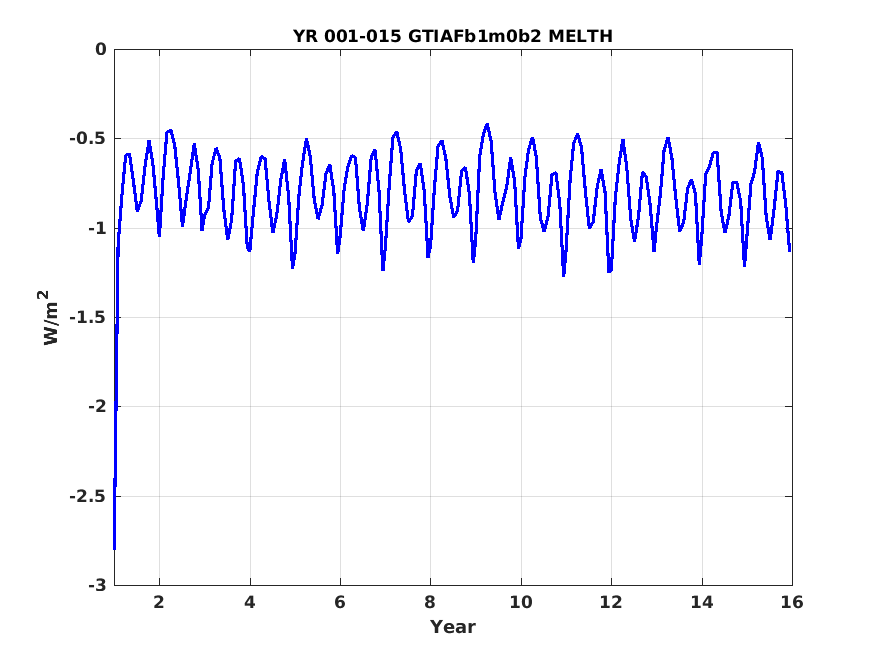Click the x-axis tick label '16'
This screenshot has width=875, height=656.
(792, 602)
